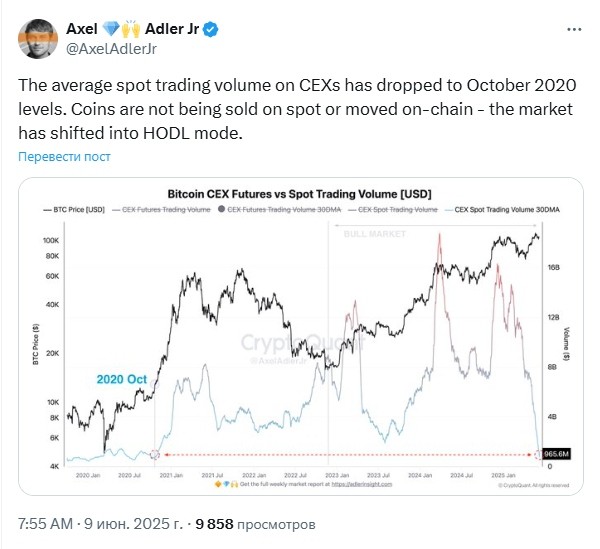
Task: Open the adlerinsight.com report link
Action: pos(362,484)
